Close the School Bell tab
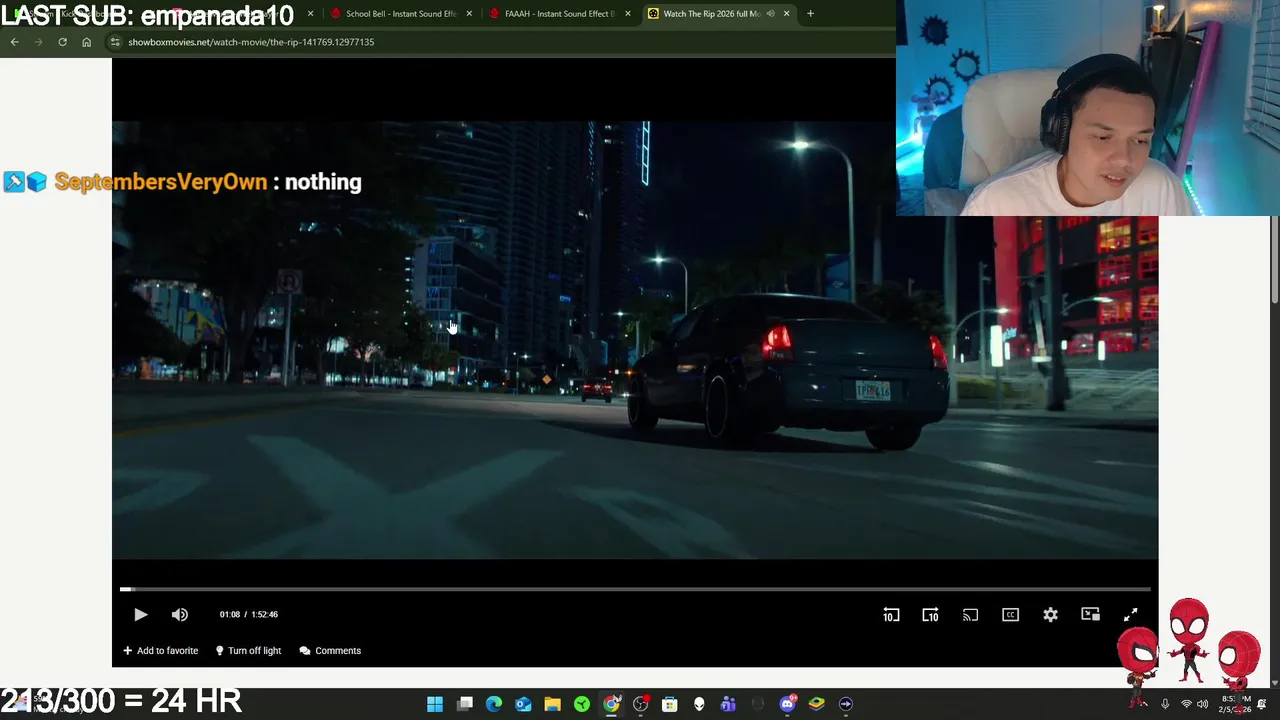This screenshot has width=1280, height=720. pos(469,14)
